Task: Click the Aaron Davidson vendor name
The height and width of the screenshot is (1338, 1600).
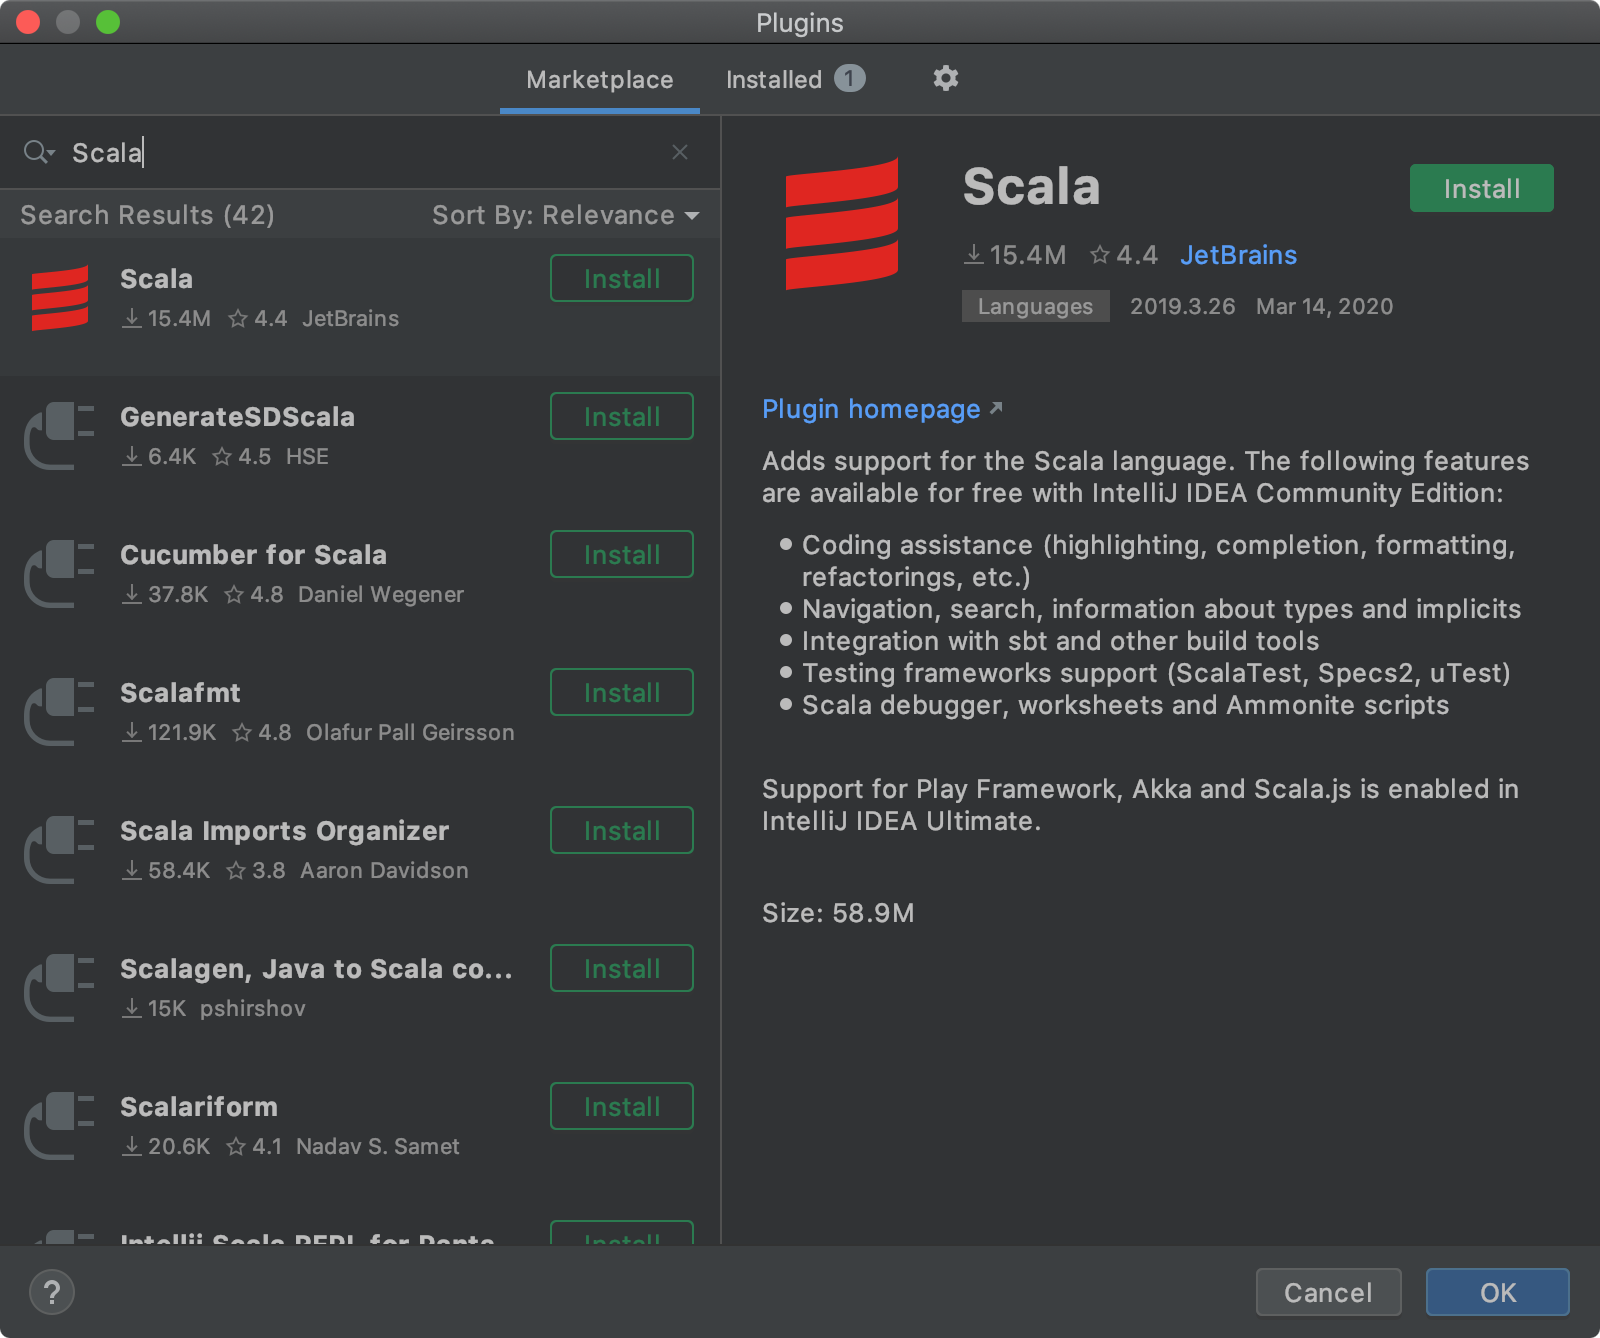Action: (x=384, y=871)
